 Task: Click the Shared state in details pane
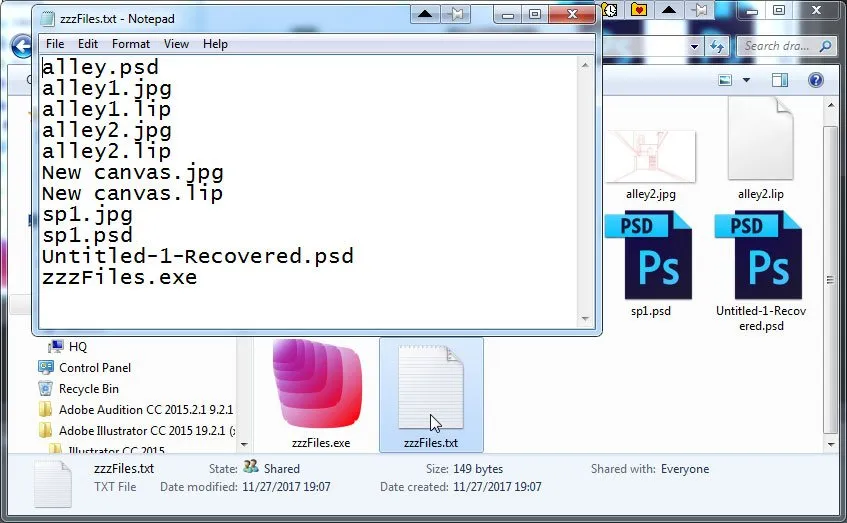point(281,468)
